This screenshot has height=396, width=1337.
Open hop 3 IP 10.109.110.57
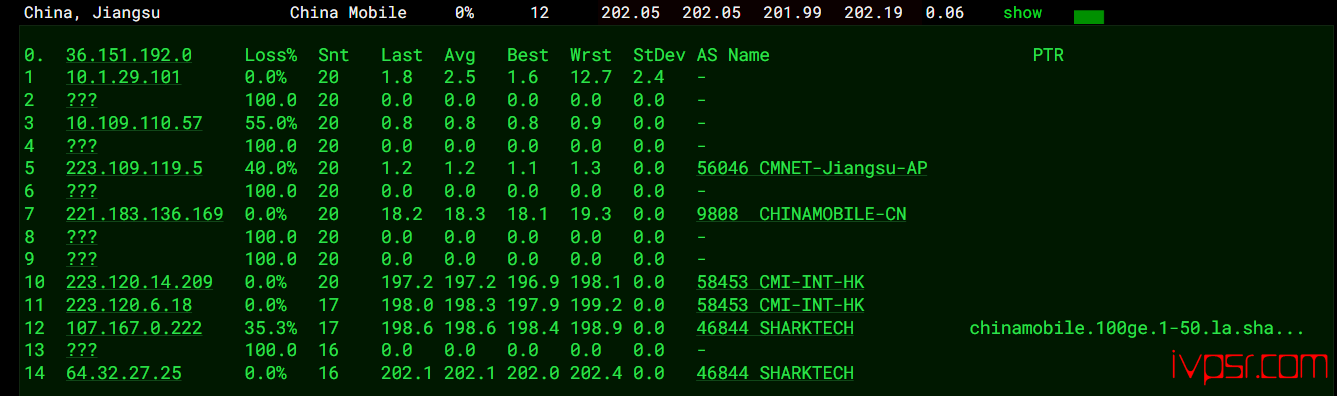[134, 123]
